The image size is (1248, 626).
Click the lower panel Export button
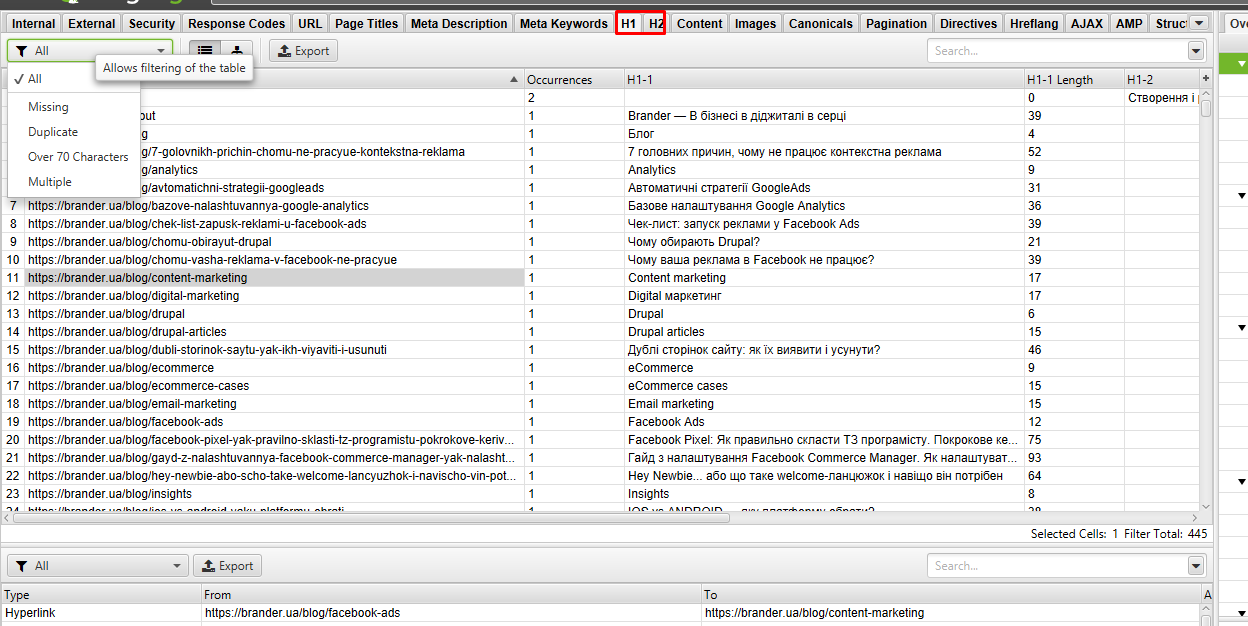(x=227, y=566)
